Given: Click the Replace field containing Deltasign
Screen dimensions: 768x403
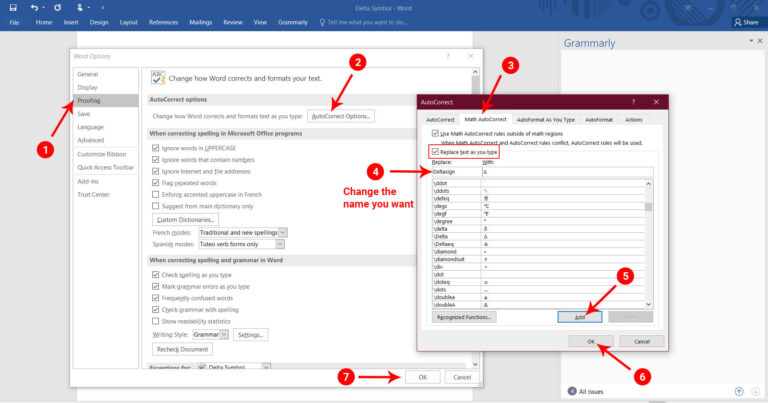Looking at the screenshot, I should point(456,172).
